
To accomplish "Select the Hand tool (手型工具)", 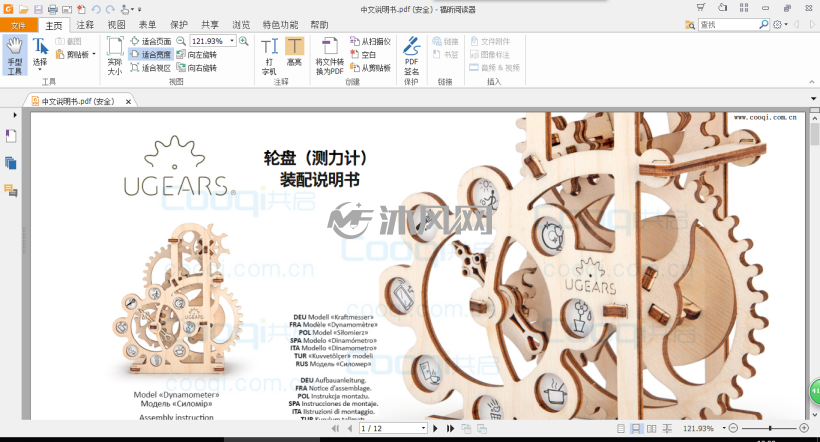I will coord(15,56).
